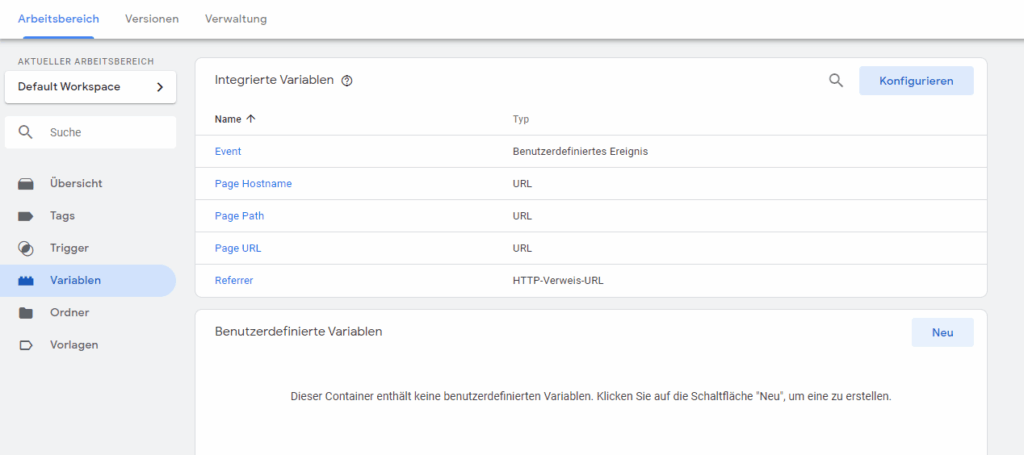Switch to the Versionen tab
Viewport: 1024px width, 455px height.
tap(152, 19)
